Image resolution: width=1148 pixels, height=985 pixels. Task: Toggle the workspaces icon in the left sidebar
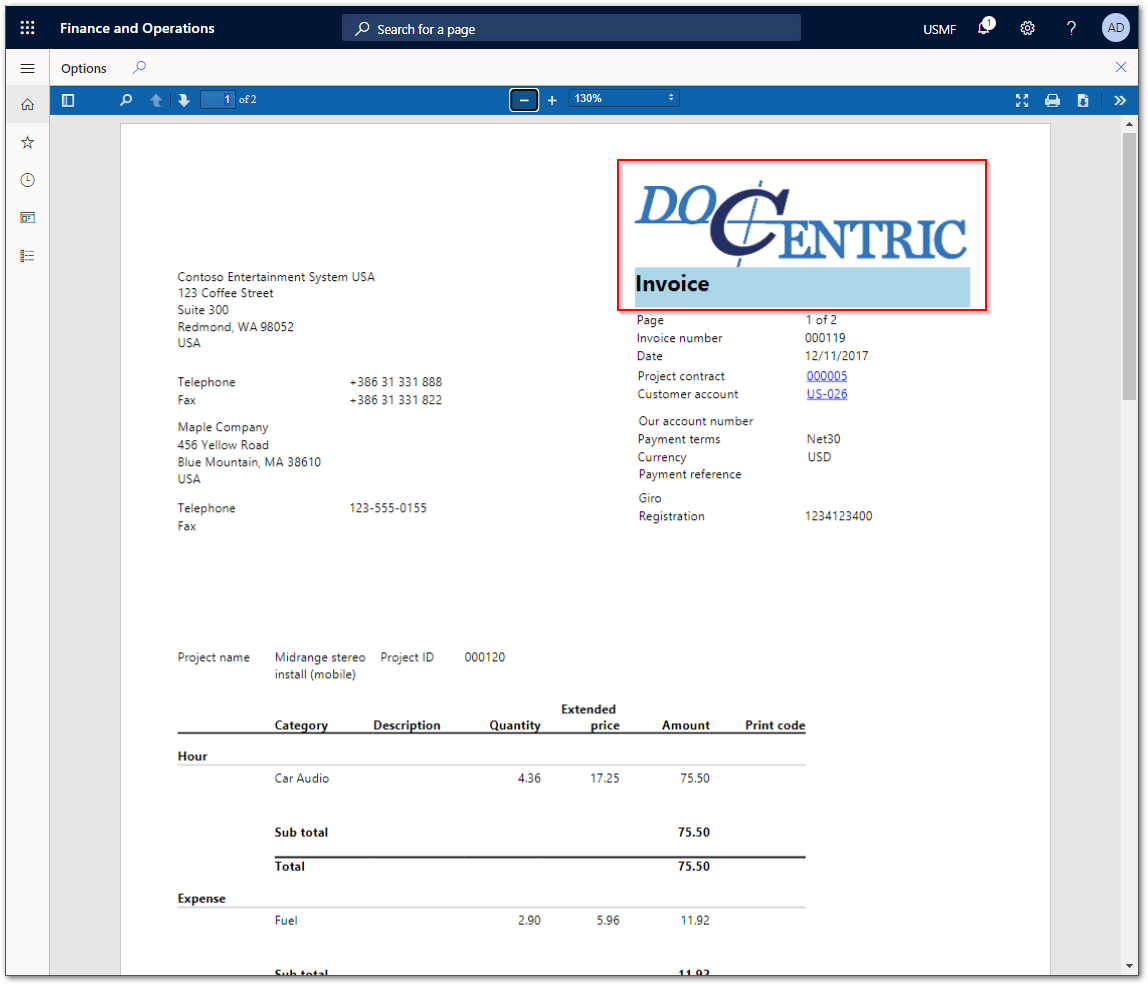pyautogui.click(x=27, y=217)
